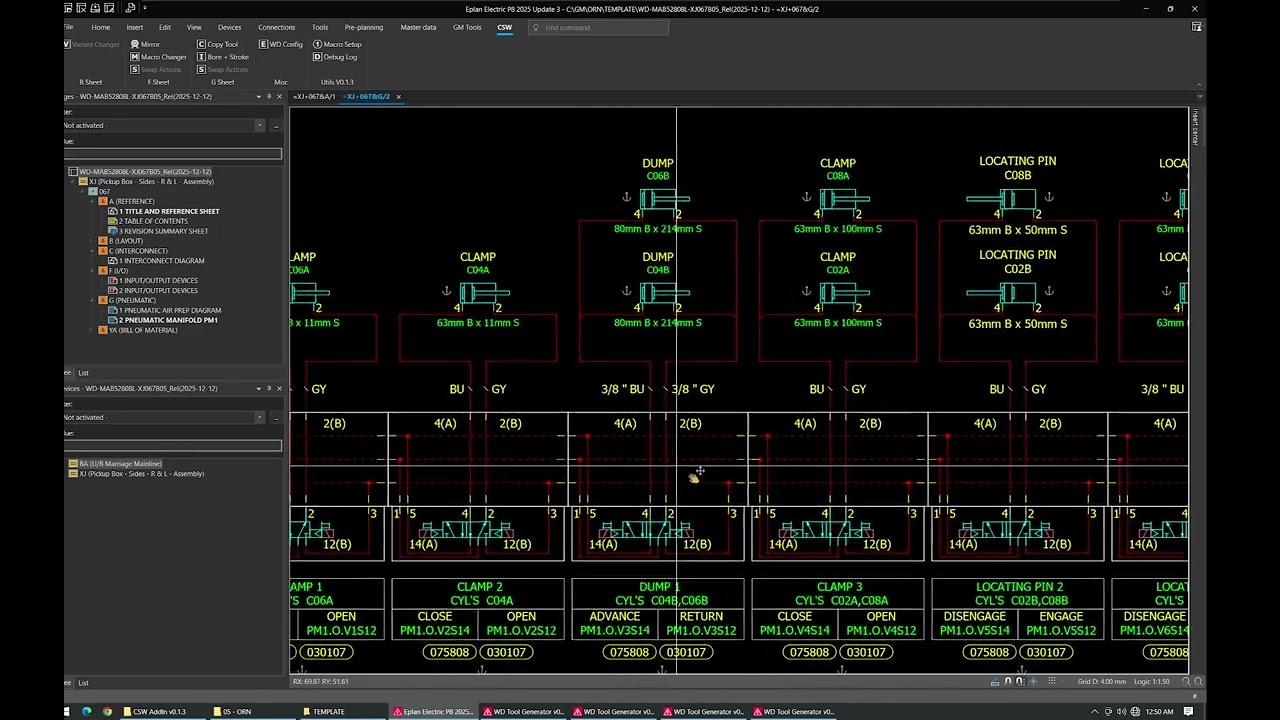Click the Devices value input field

173,446
